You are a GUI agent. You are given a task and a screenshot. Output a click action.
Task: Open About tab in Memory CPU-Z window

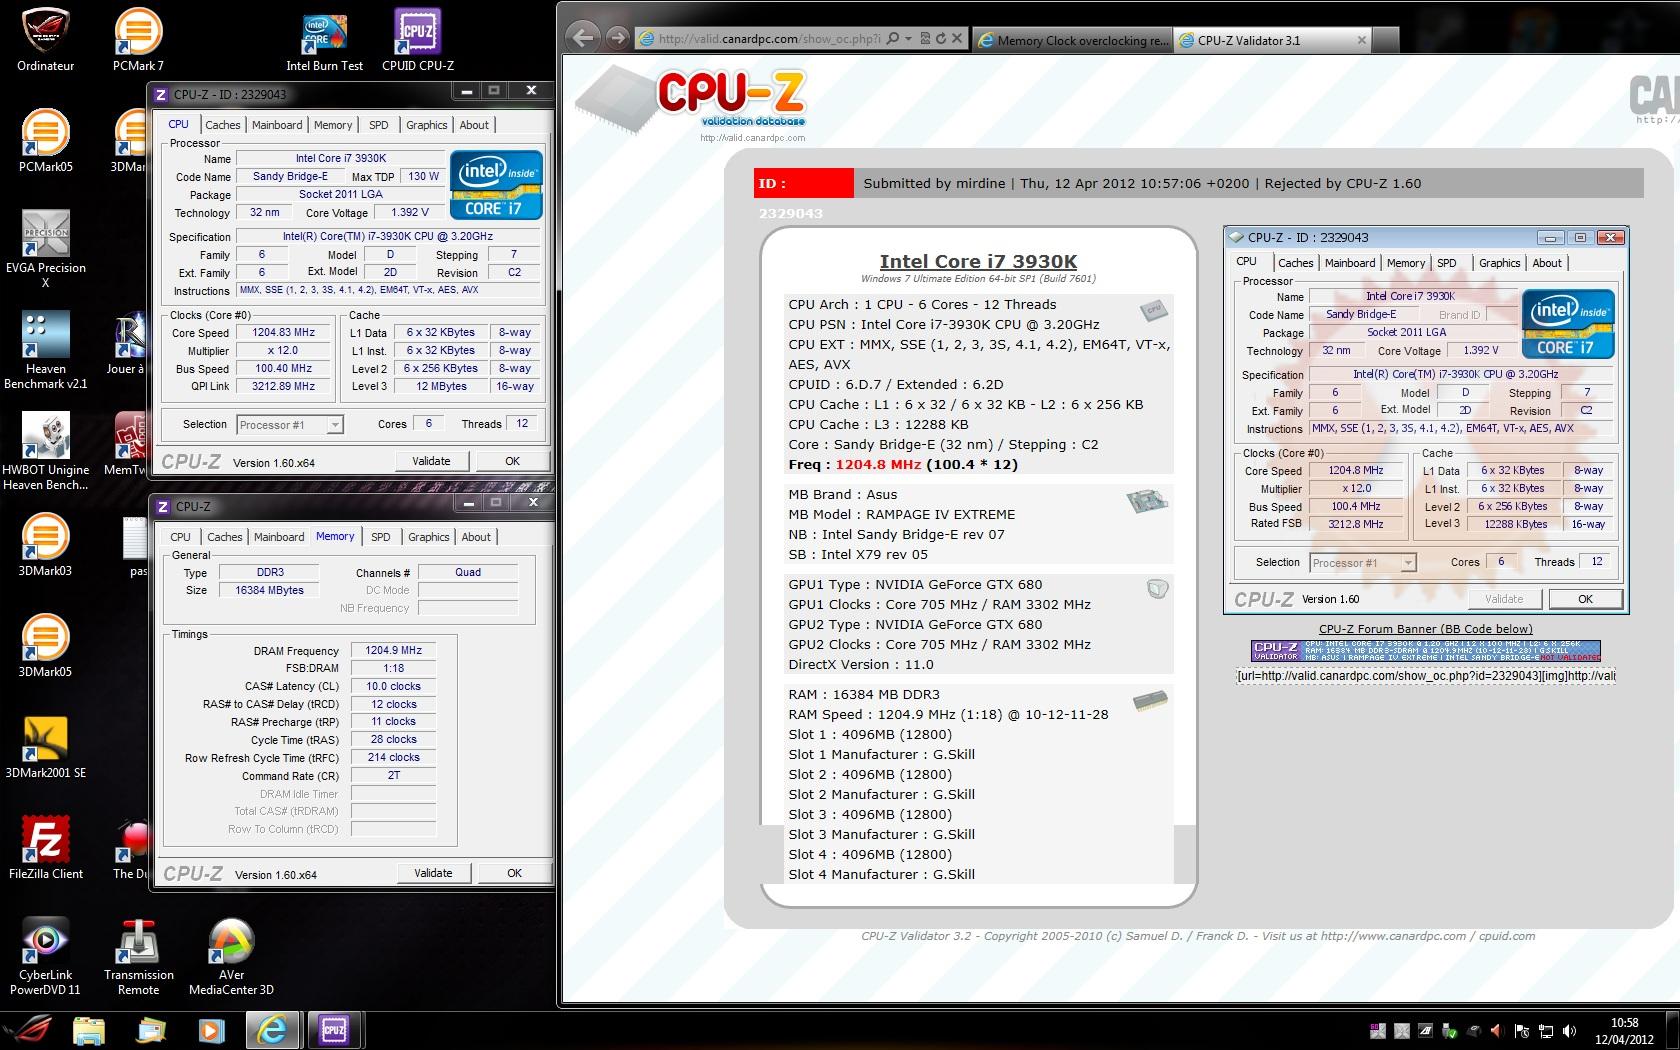pyautogui.click(x=476, y=537)
